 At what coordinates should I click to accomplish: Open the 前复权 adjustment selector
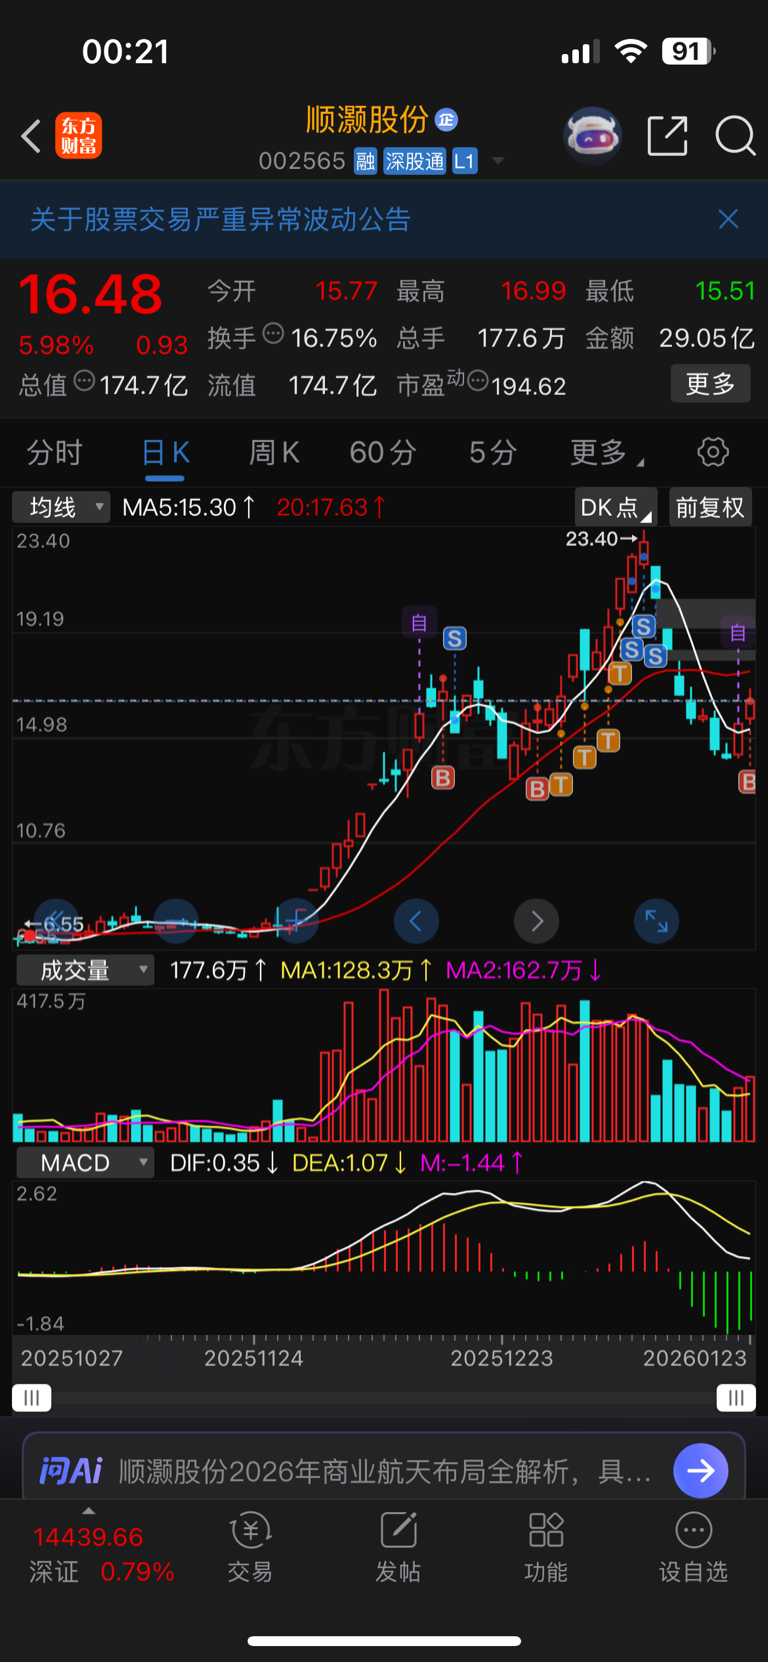pyautogui.click(x=710, y=507)
